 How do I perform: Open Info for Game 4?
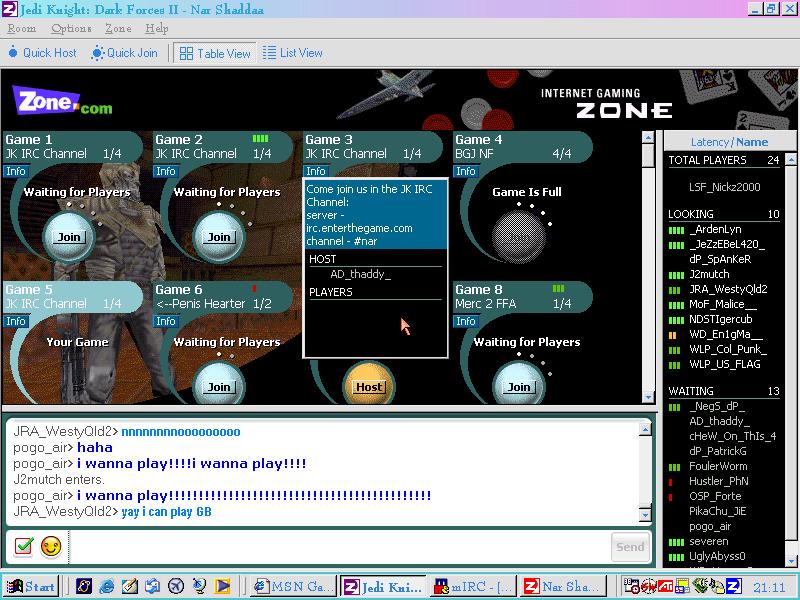[466, 171]
